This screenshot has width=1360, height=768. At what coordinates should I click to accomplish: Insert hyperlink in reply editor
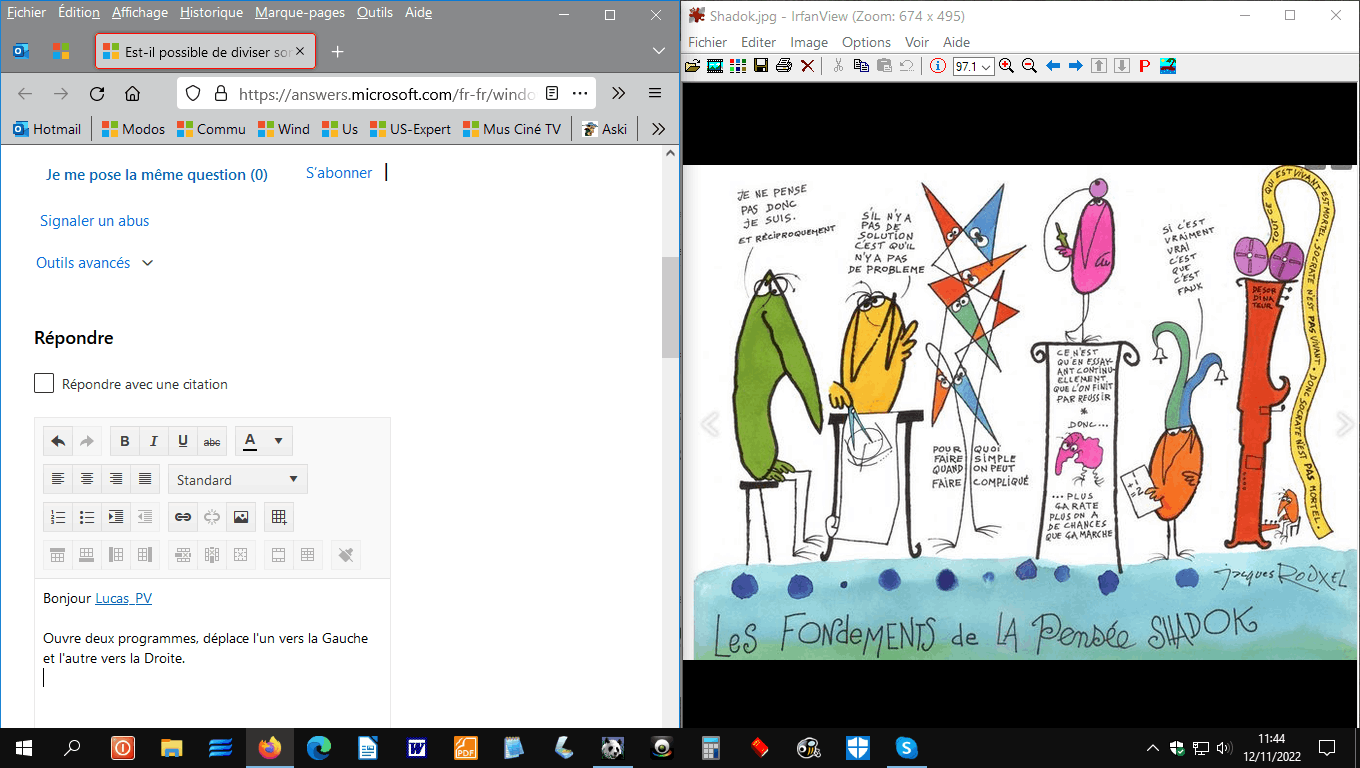pos(182,517)
